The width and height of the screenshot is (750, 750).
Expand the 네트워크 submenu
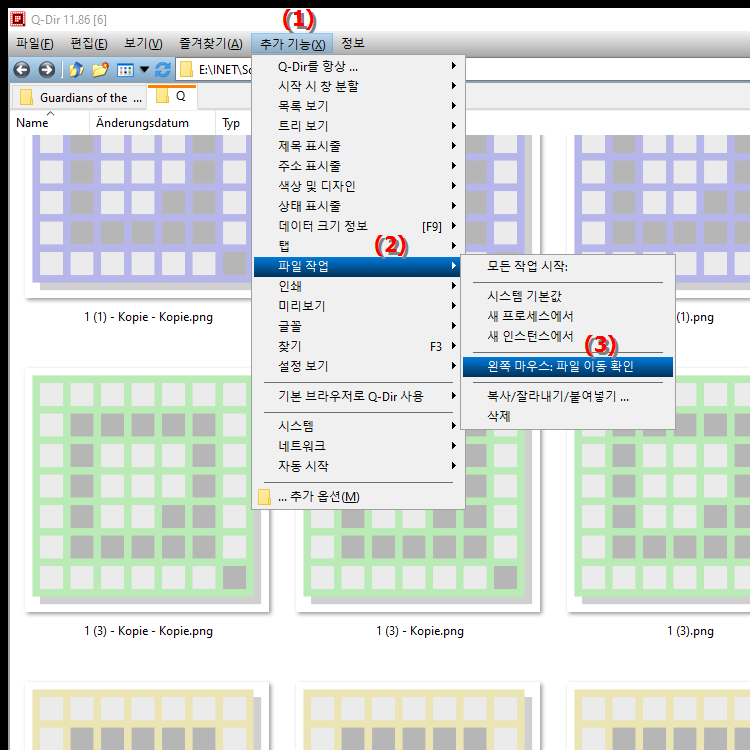(x=358, y=446)
